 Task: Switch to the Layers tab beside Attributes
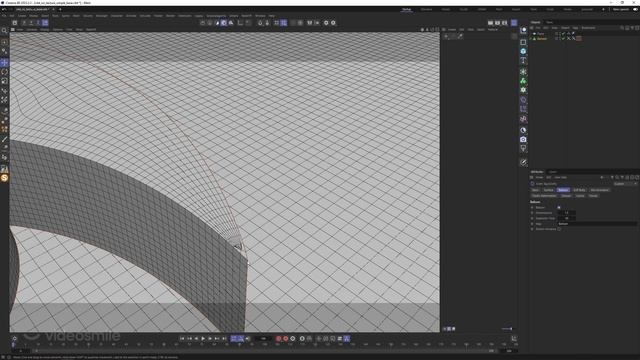pos(553,172)
